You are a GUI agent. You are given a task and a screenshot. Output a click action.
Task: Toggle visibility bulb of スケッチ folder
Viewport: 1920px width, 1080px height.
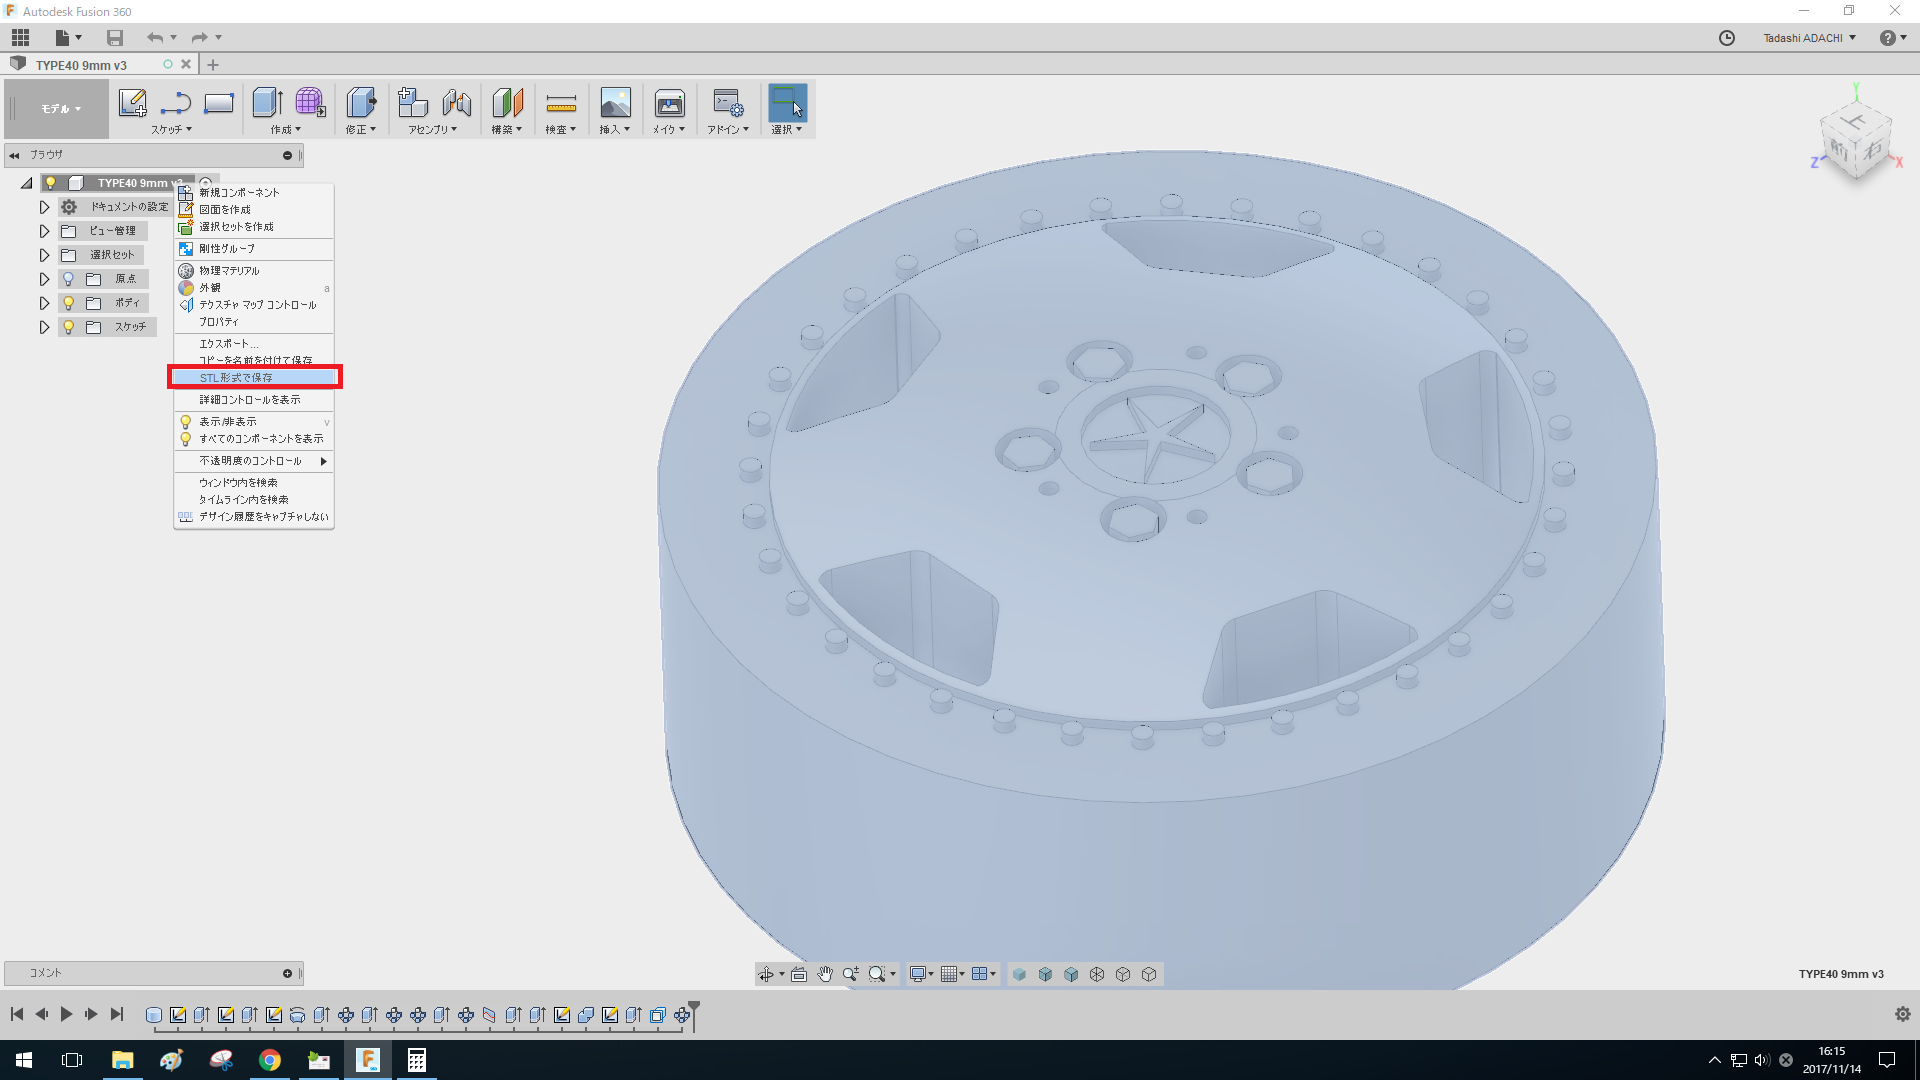(69, 327)
